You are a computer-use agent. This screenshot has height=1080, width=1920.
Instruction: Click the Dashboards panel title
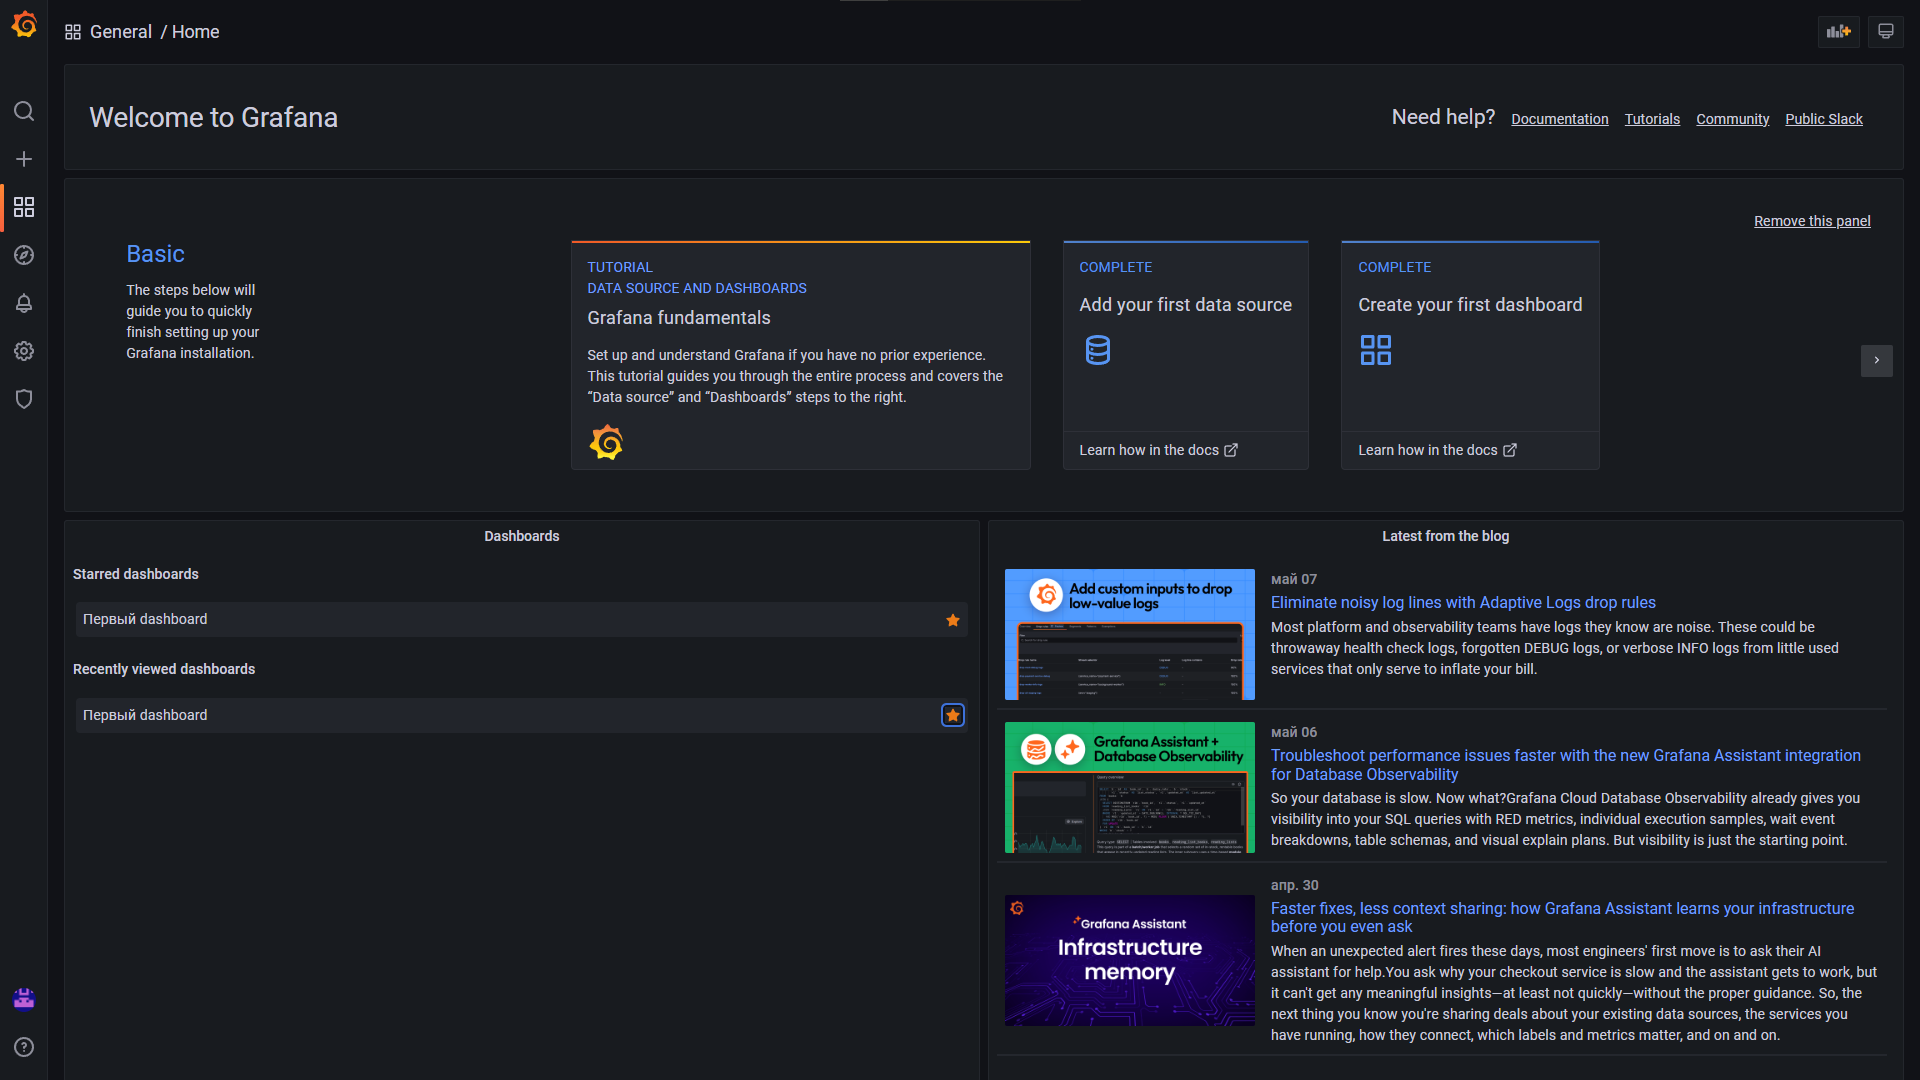522,536
